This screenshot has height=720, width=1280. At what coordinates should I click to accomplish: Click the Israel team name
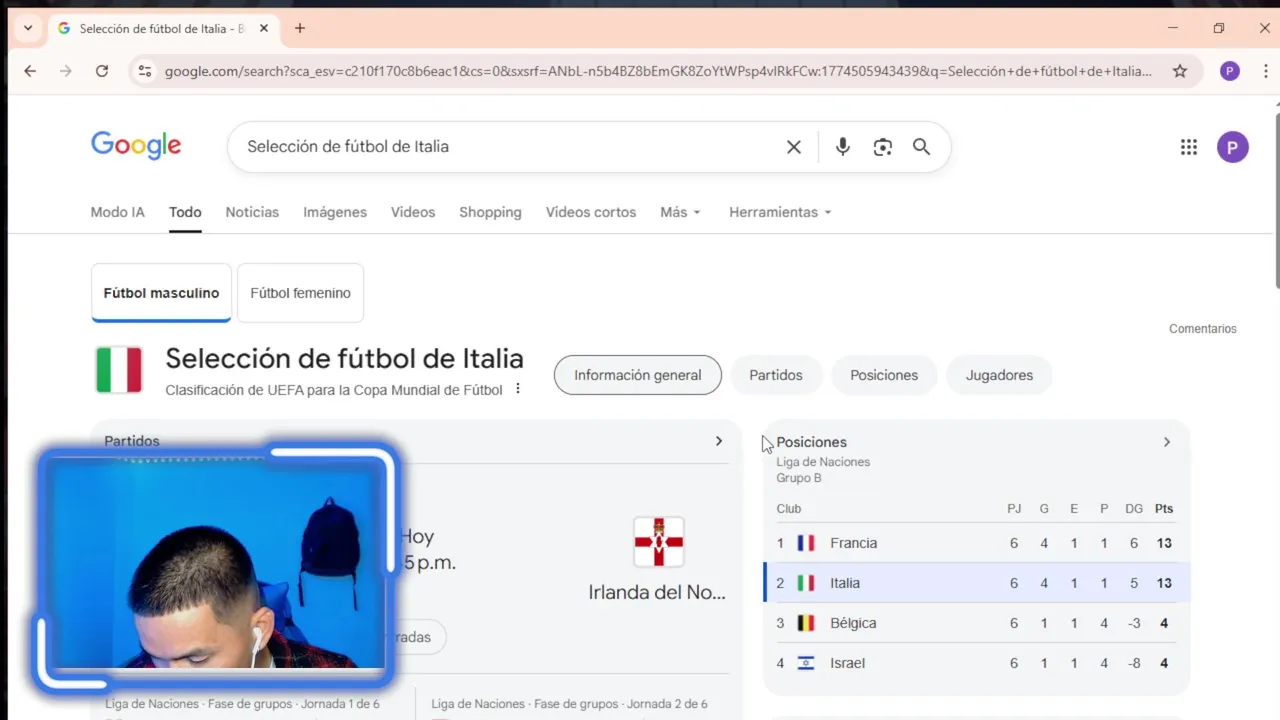848,663
